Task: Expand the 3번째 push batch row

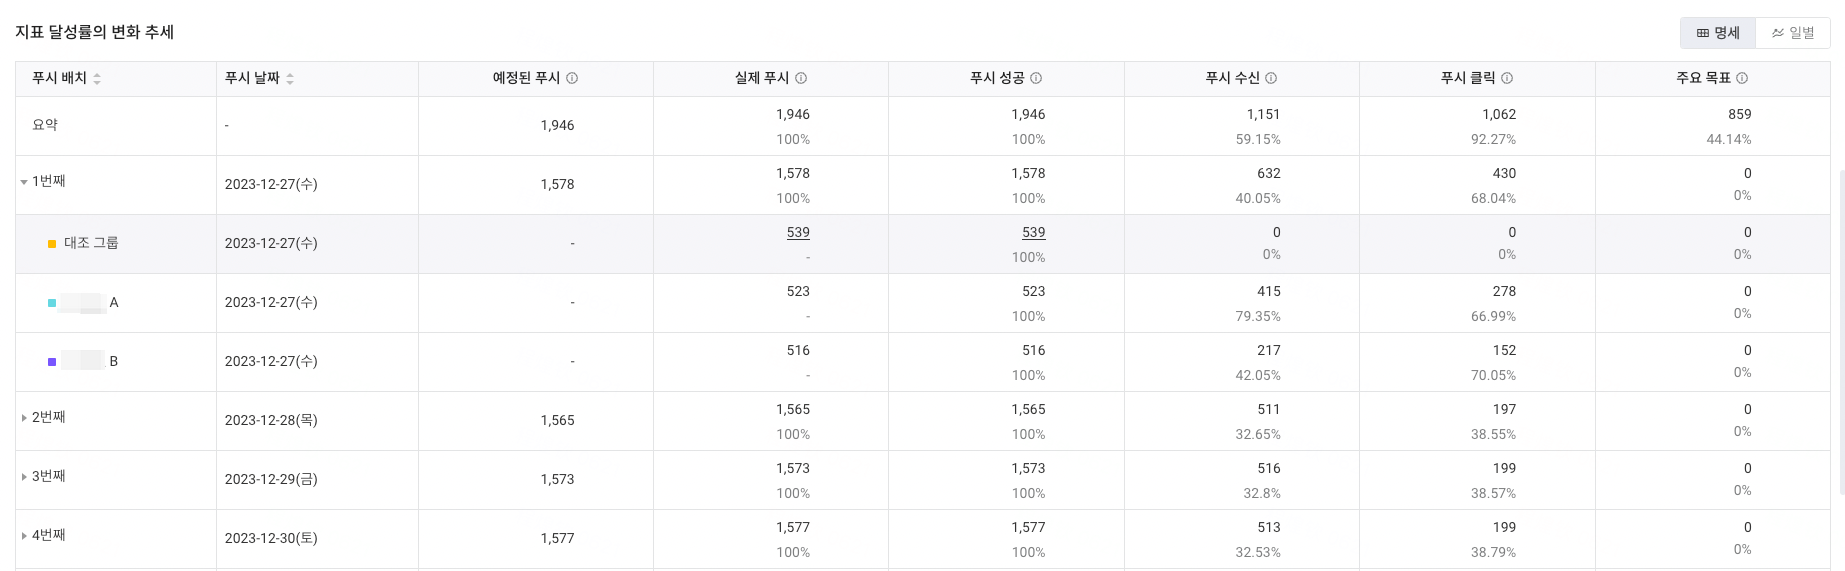Action: 24,477
